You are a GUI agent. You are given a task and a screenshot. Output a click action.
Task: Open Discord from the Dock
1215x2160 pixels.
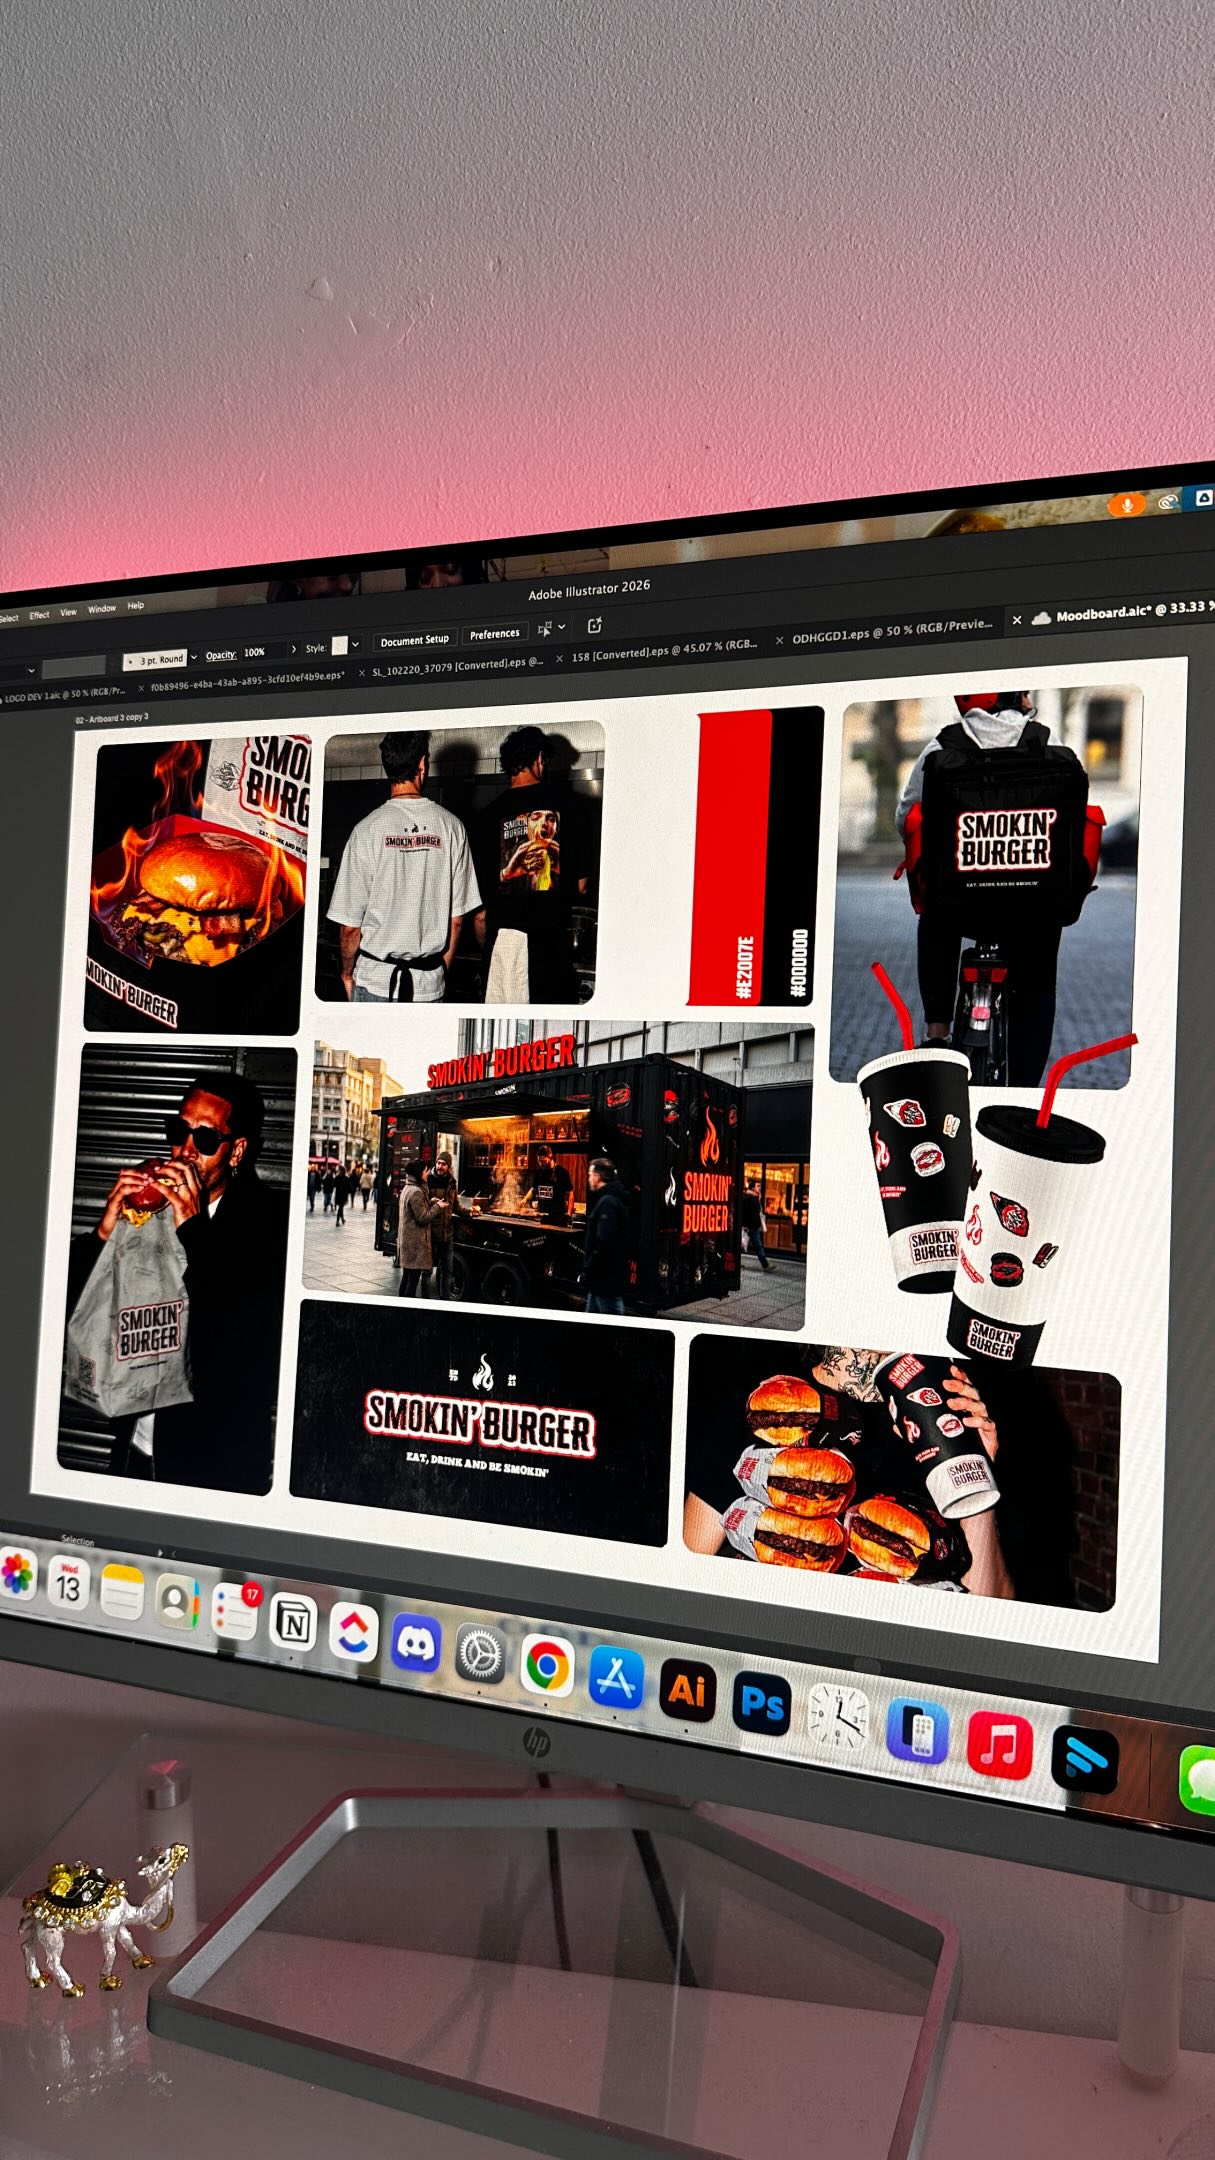click(x=416, y=1642)
